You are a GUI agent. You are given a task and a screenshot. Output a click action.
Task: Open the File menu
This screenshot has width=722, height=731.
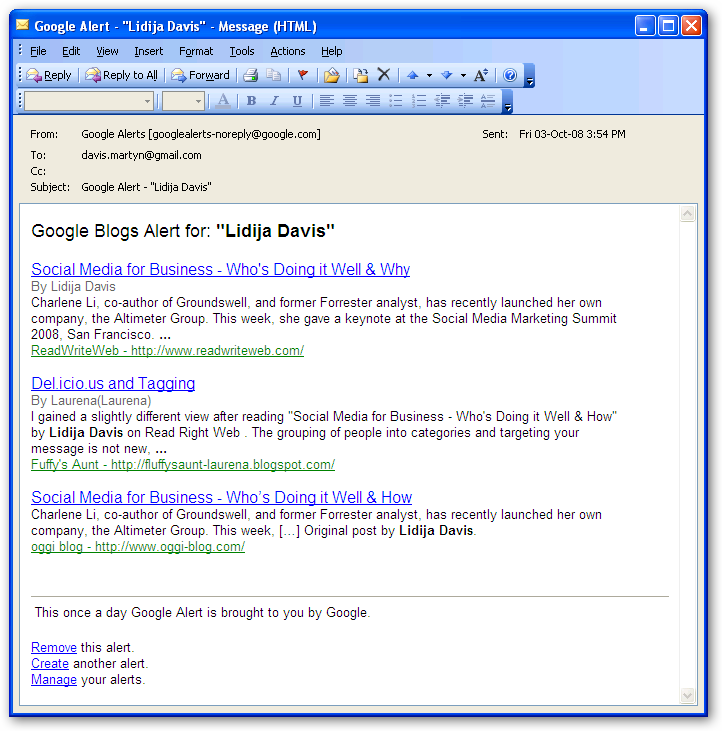38,51
